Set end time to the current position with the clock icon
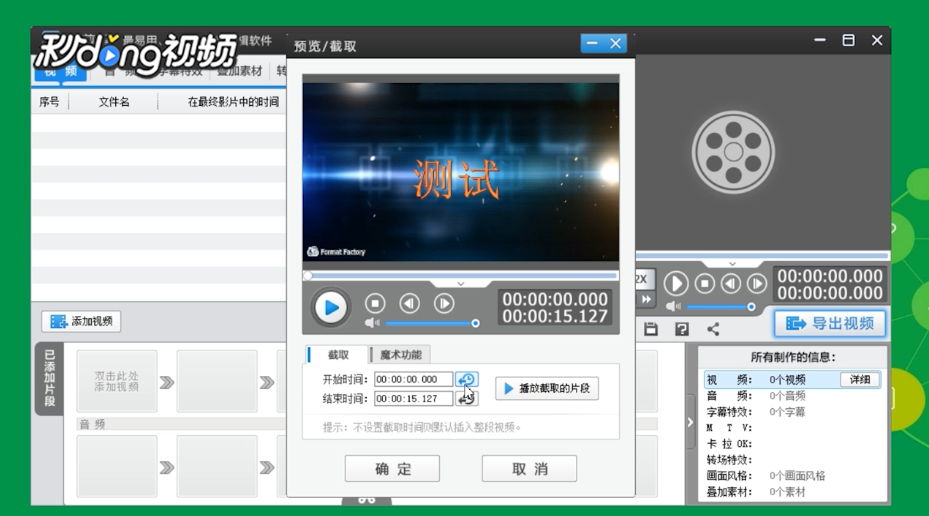929x516 pixels. tap(467, 399)
